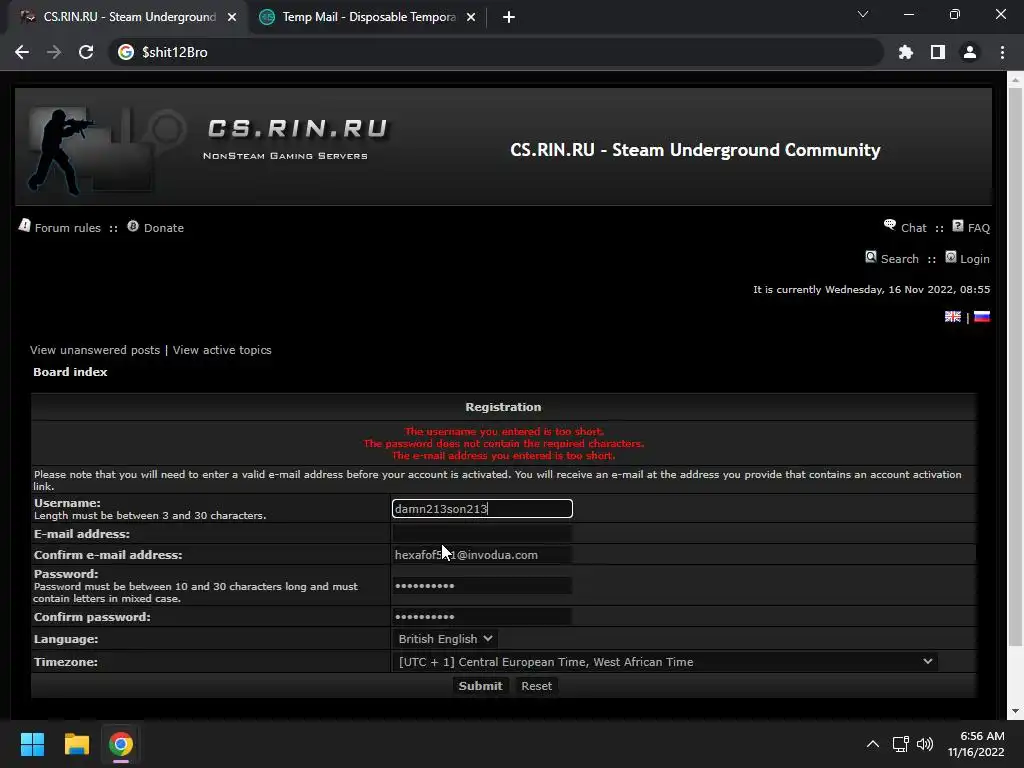Click the Search magnifier icon
Screen dimensions: 1024x768
point(871,256)
